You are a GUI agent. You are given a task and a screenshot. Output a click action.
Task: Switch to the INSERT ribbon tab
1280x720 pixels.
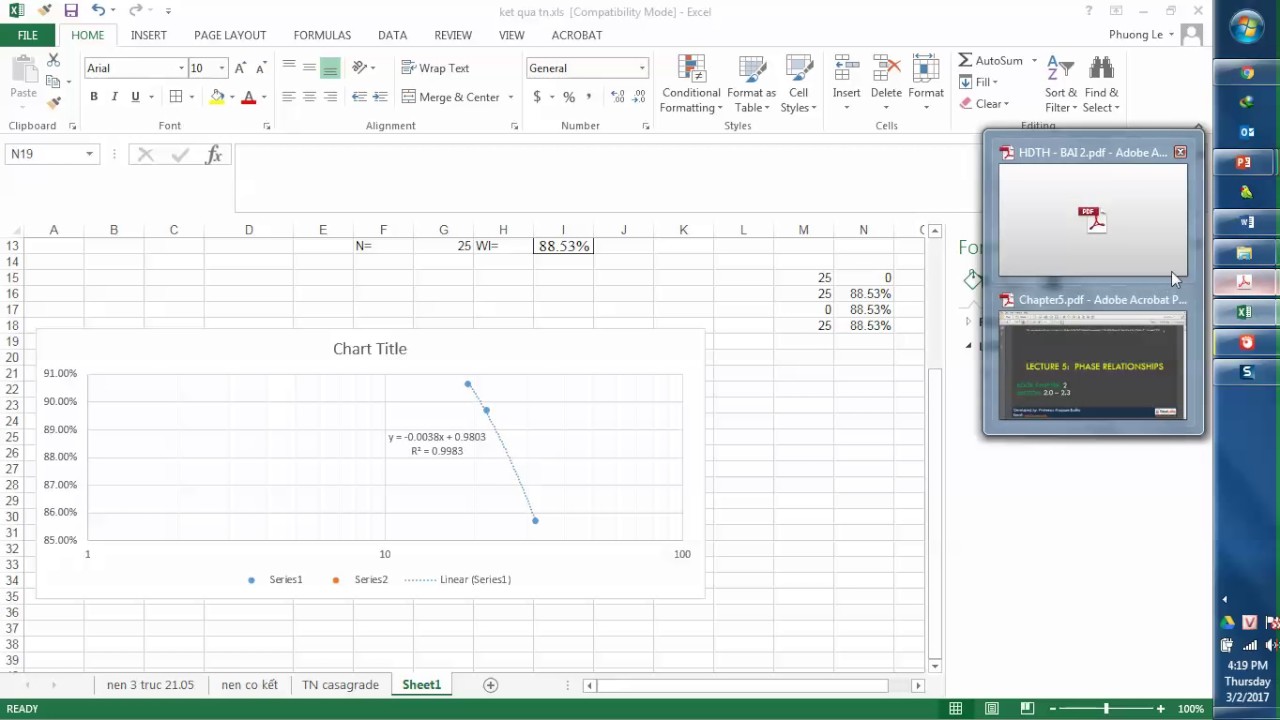(x=149, y=35)
